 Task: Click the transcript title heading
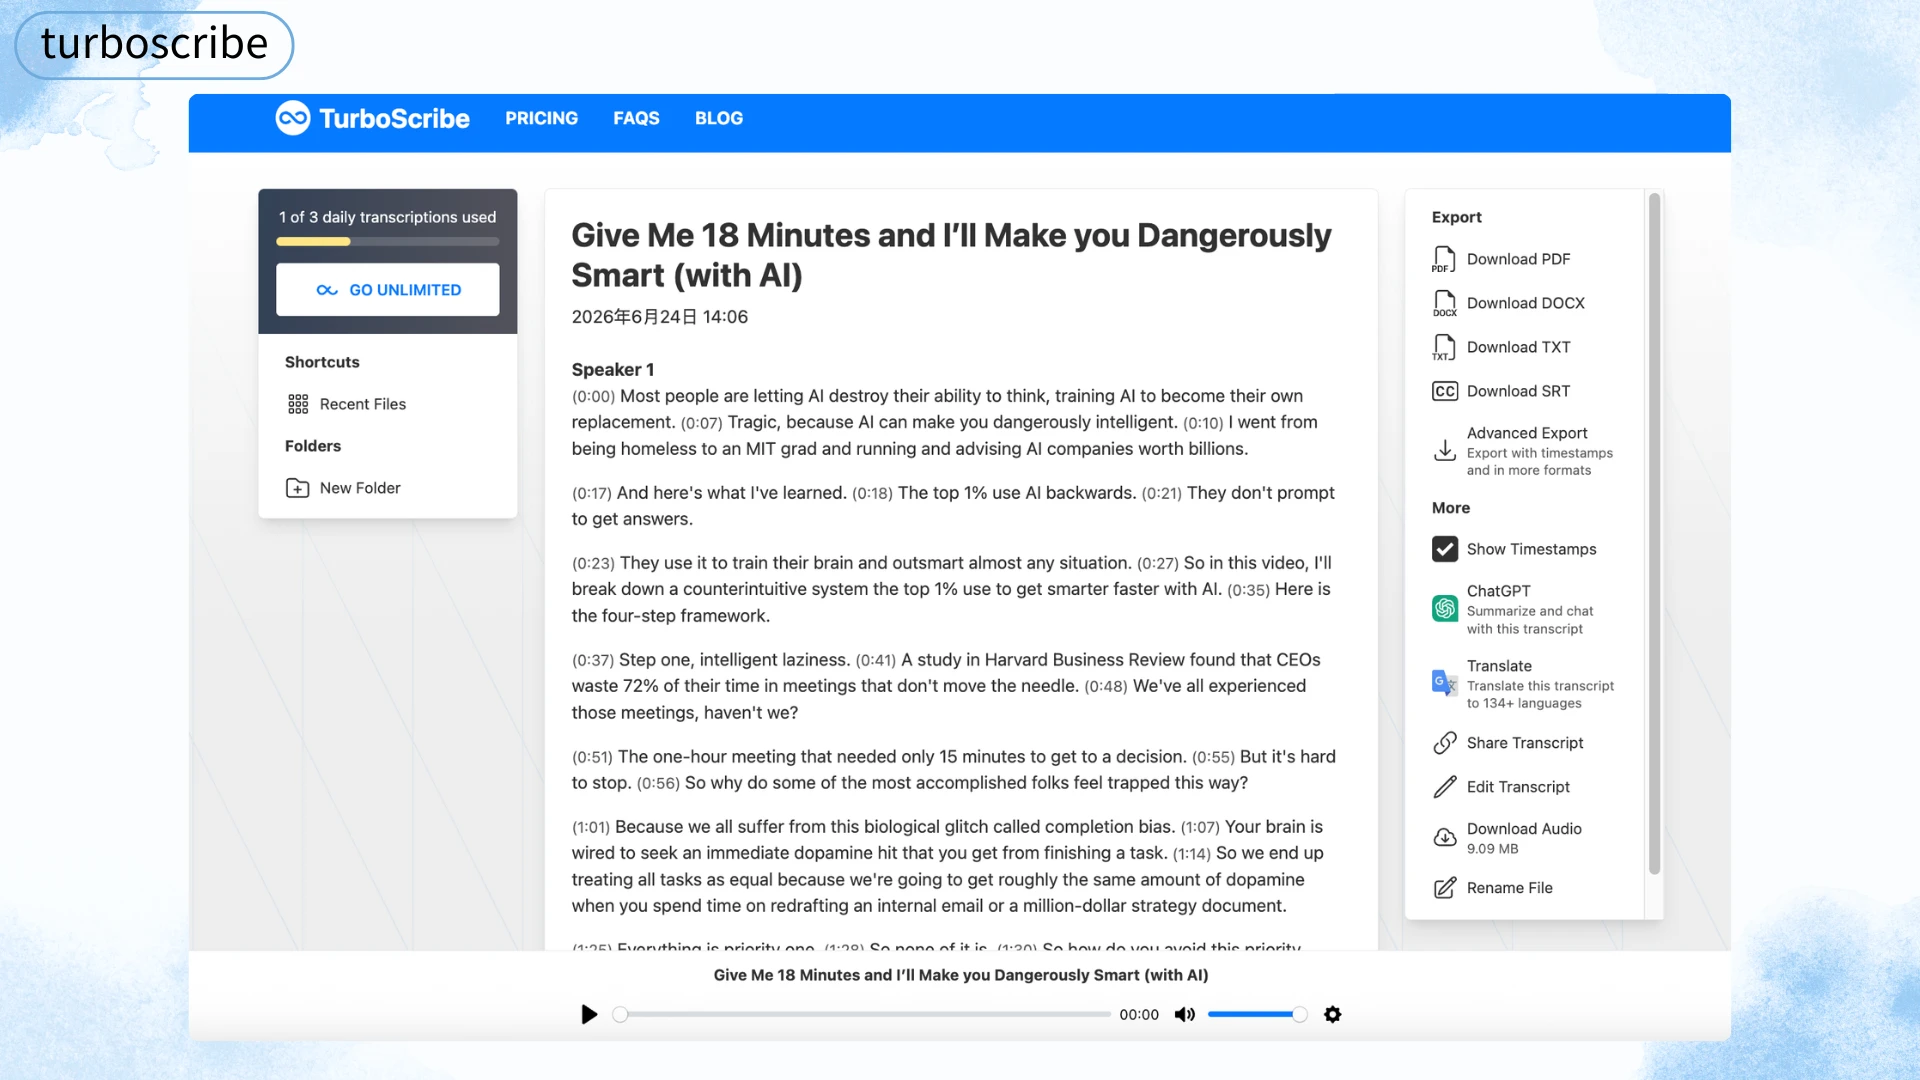pyautogui.click(x=951, y=255)
